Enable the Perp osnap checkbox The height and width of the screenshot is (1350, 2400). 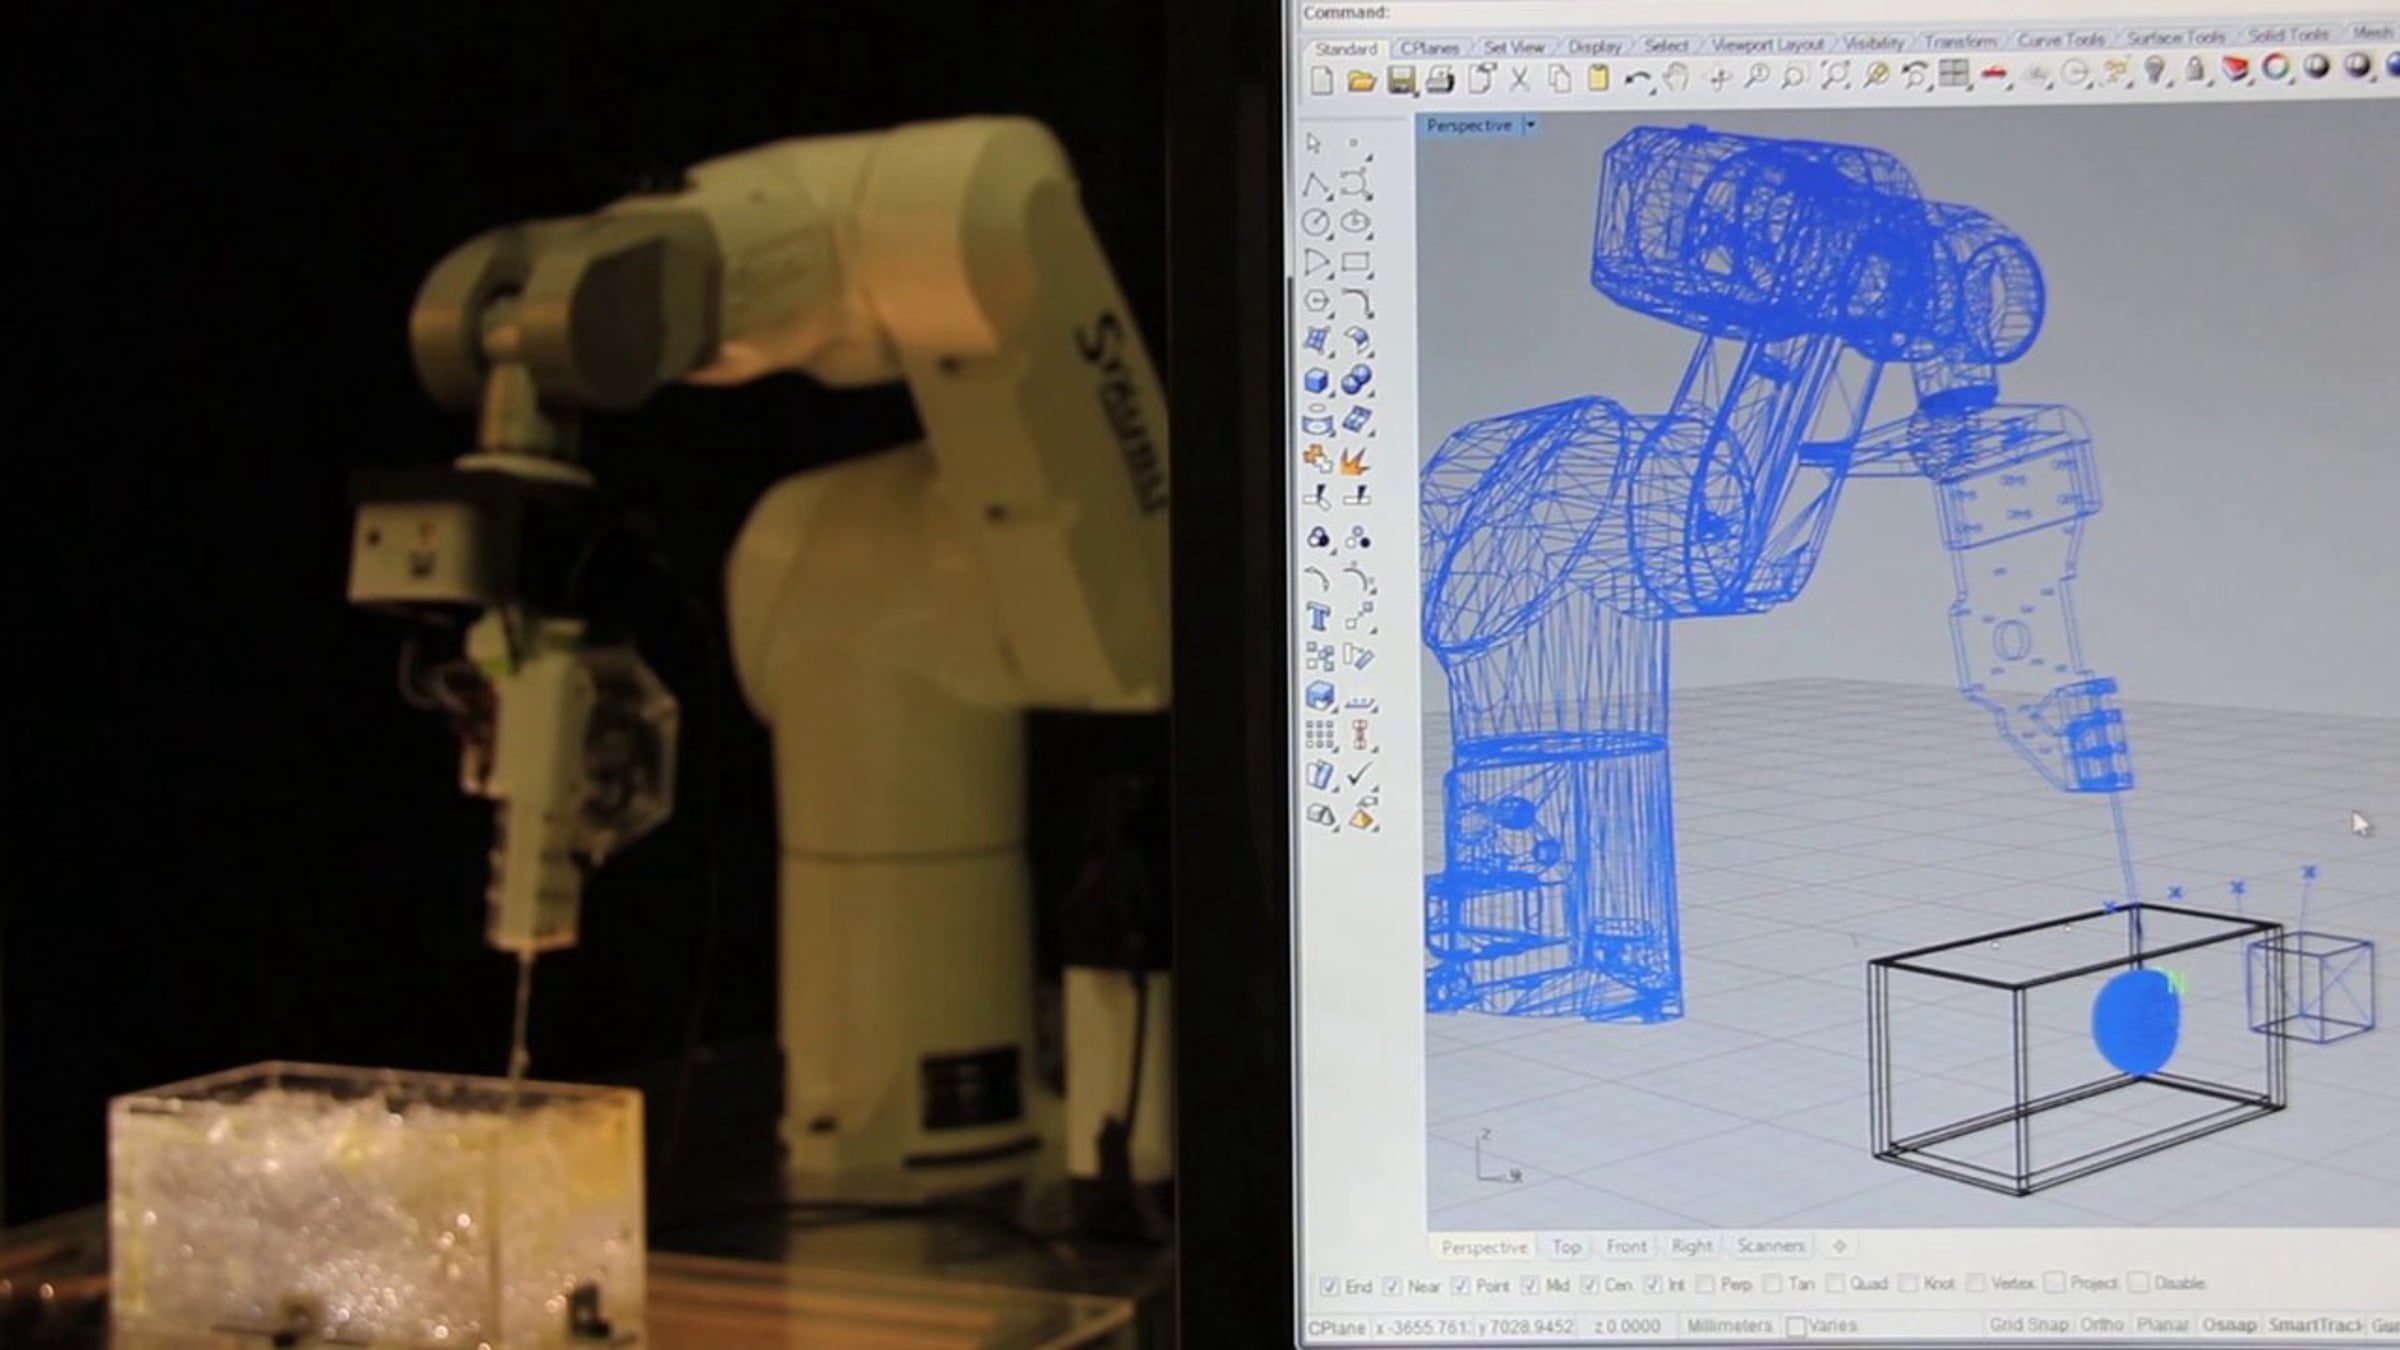[x=1706, y=1284]
